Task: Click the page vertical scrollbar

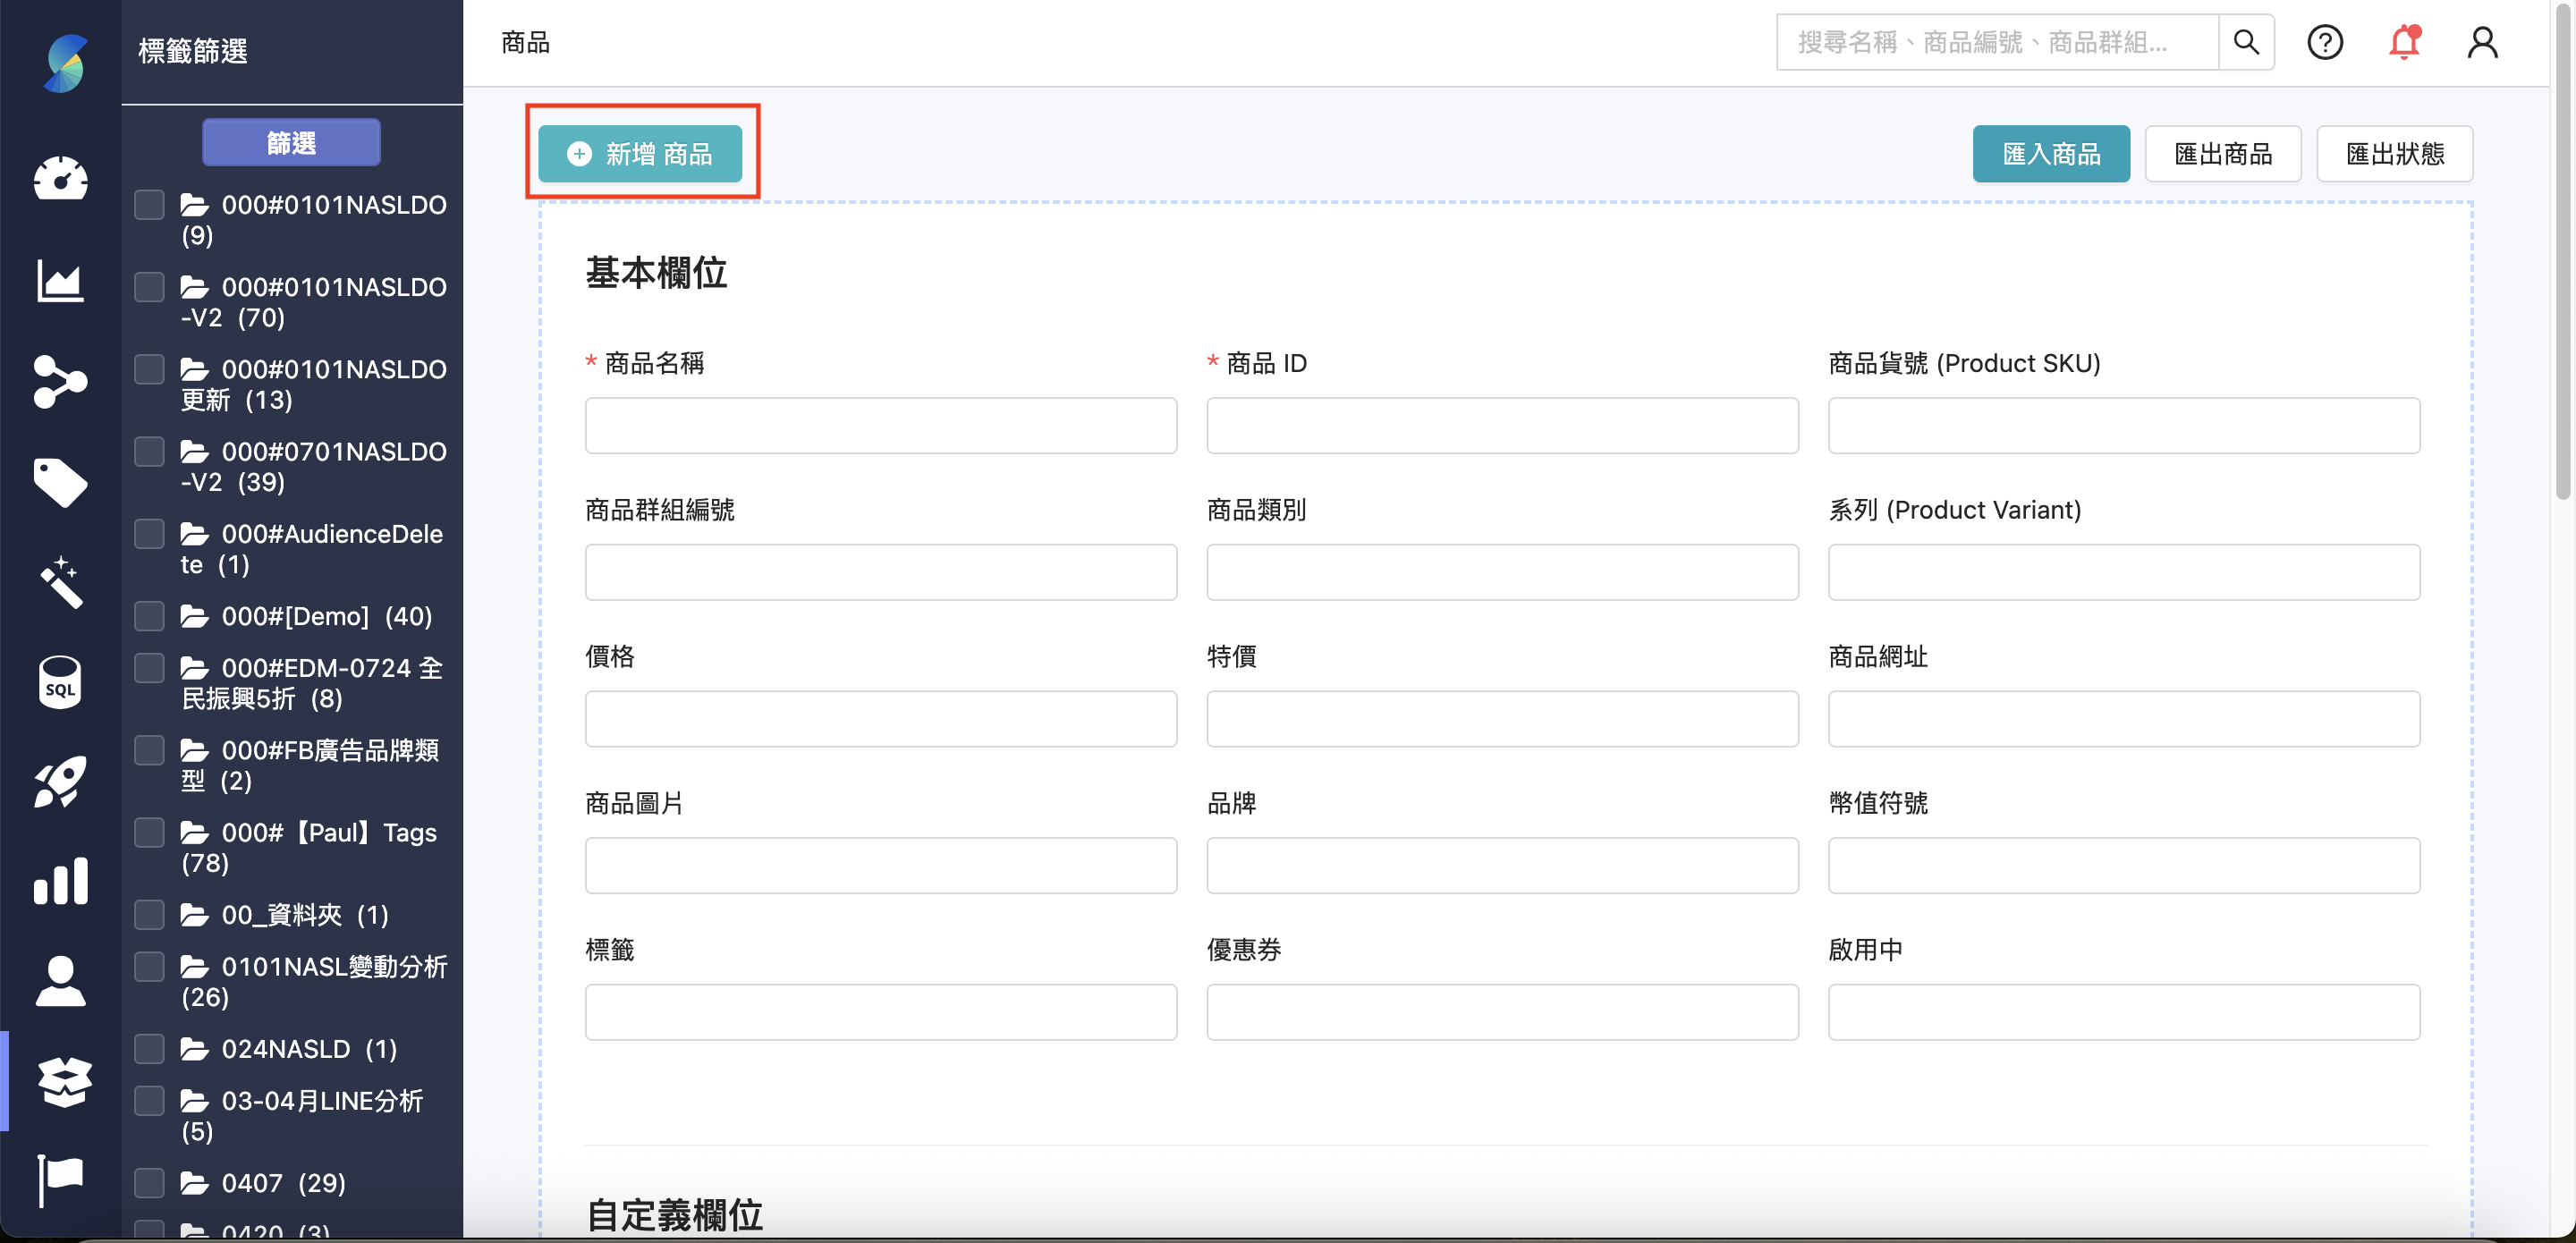Action: pos(2562,250)
